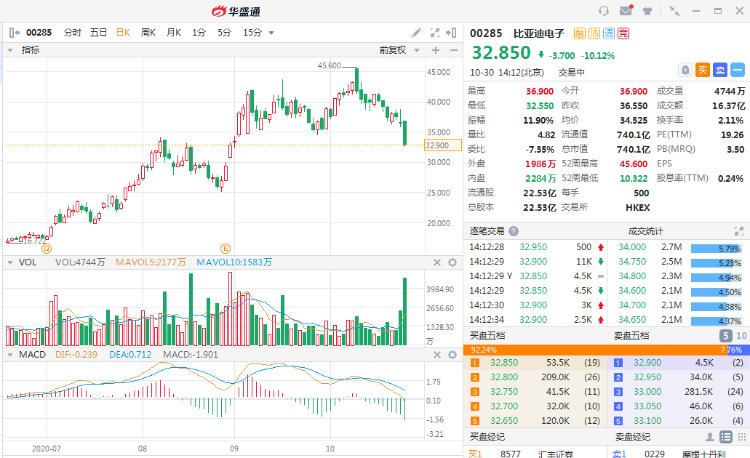Click the E earnings marker on chart
This screenshot has height=458, width=750.
(x=225, y=249)
